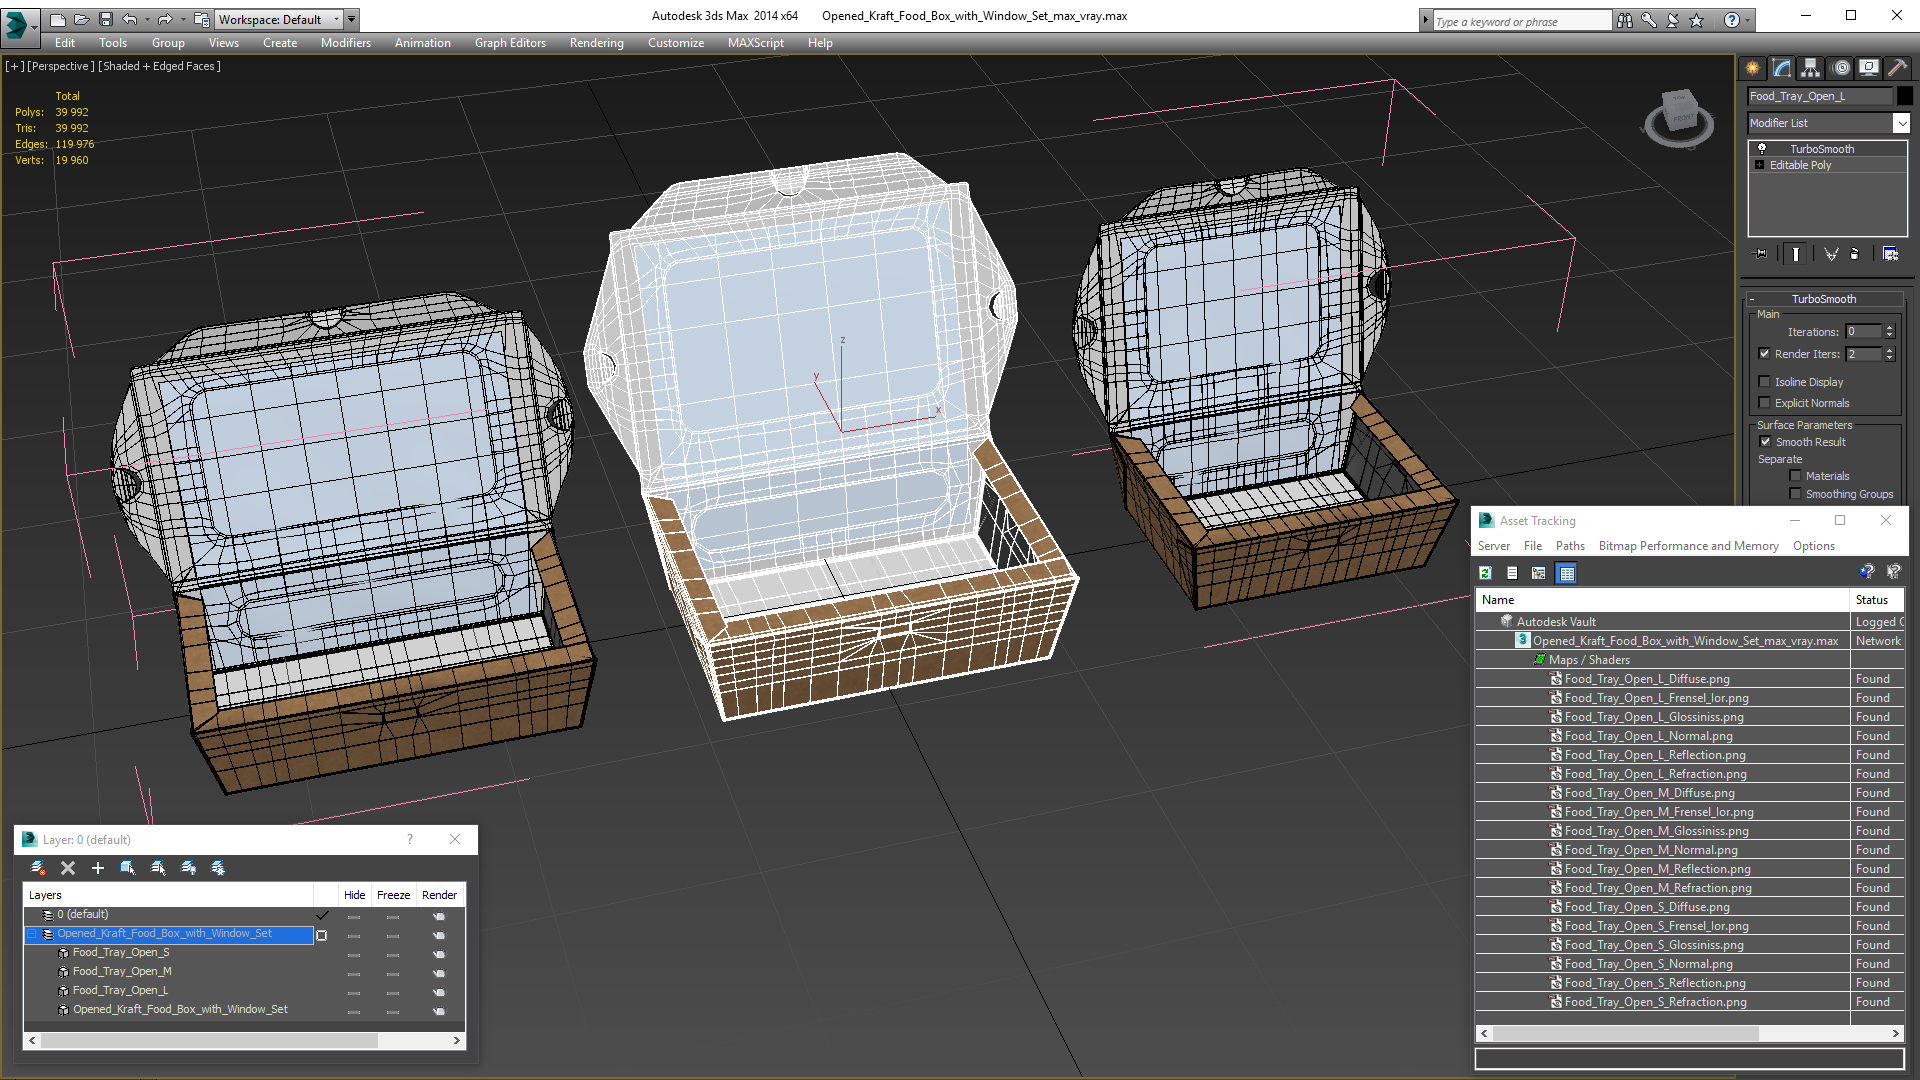This screenshot has height=1080, width=1920.
Task: Enable the Isoline Display checkbox
Action: [1765, 382]
